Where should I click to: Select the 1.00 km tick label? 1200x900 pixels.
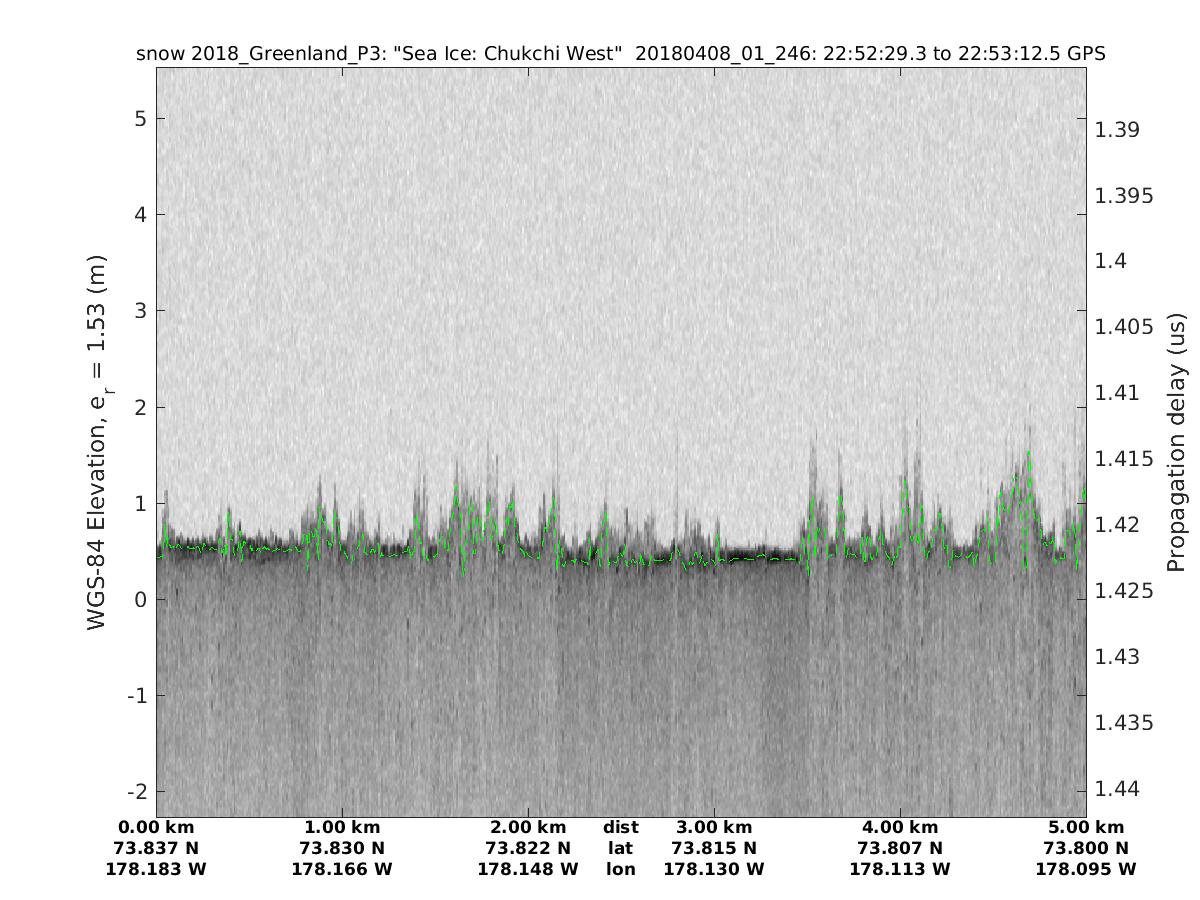(342, 827)
